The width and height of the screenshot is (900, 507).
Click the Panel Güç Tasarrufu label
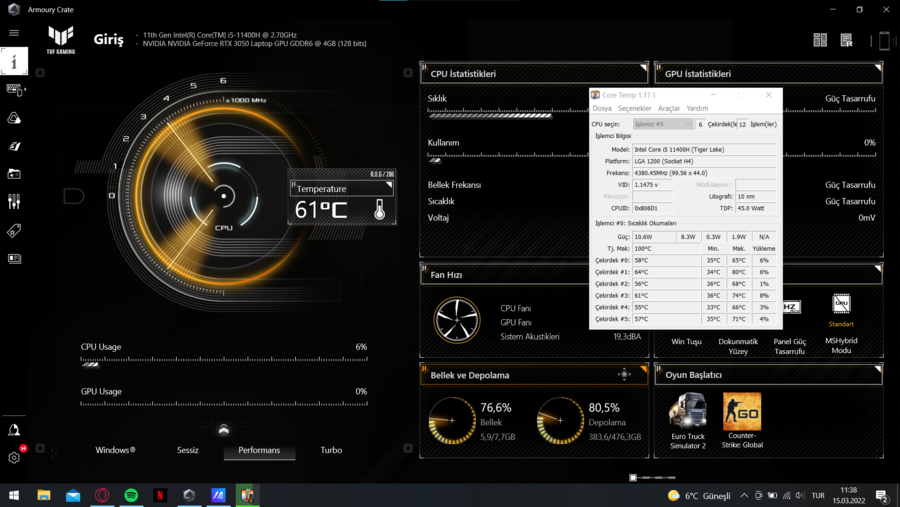pyautogui.click(x=790, y=346)
